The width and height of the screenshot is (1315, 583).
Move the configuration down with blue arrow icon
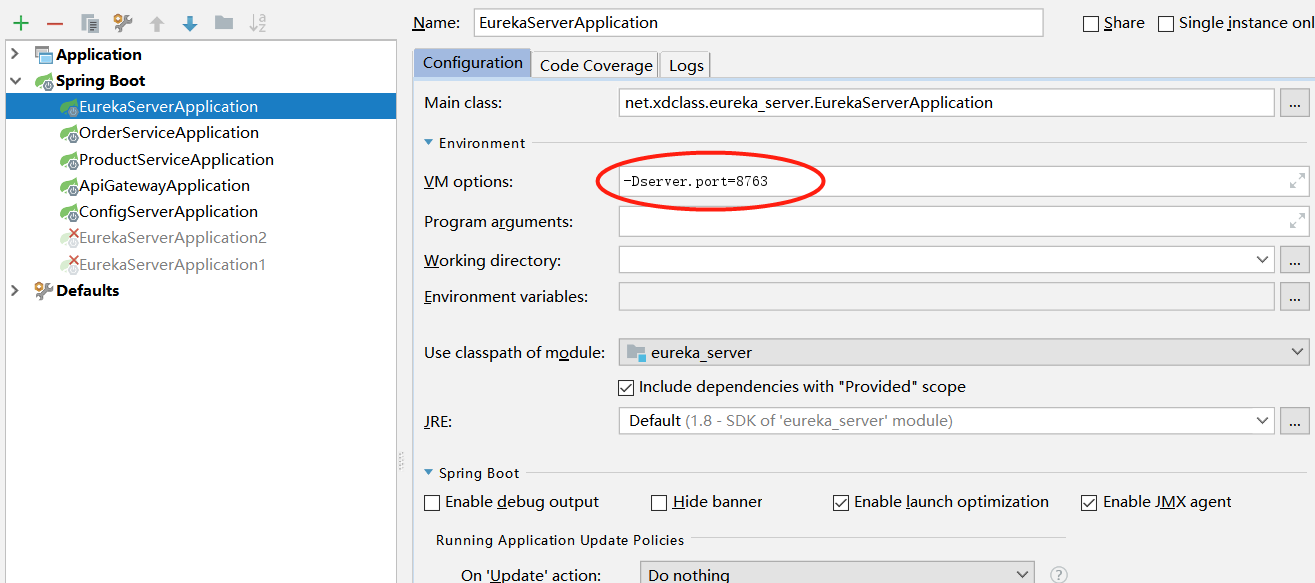(x=190, y=23)
